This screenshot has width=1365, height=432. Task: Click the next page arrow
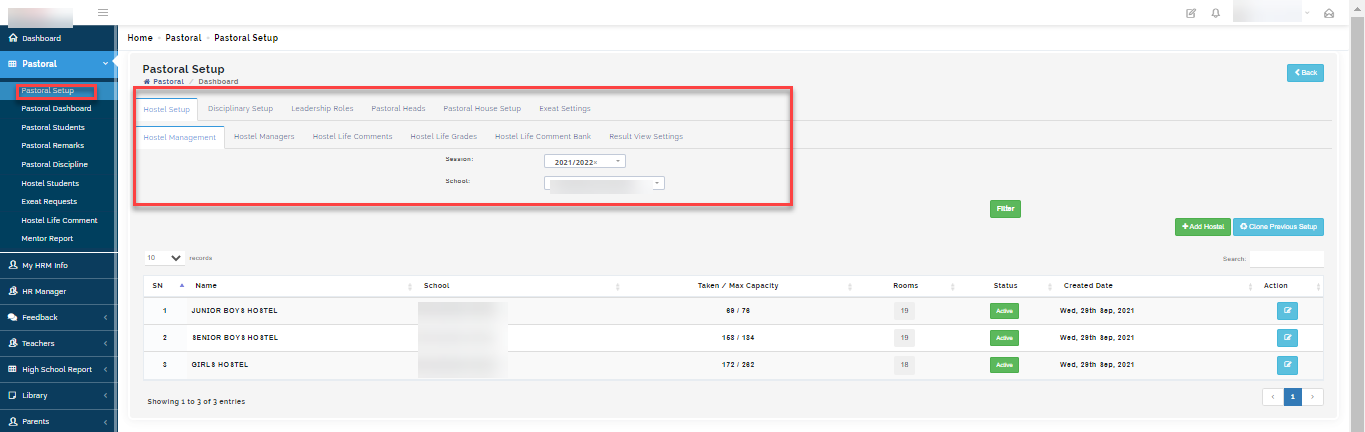1312,397
